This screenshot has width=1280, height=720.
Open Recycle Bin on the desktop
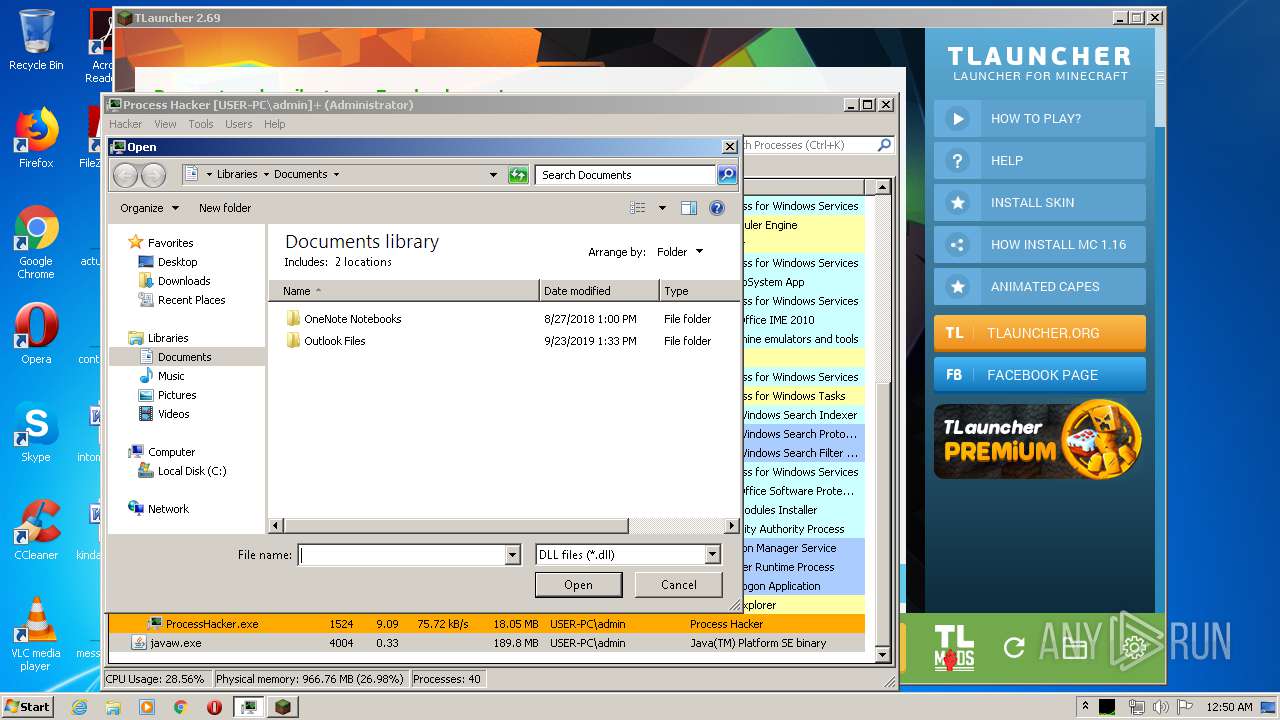36,40
